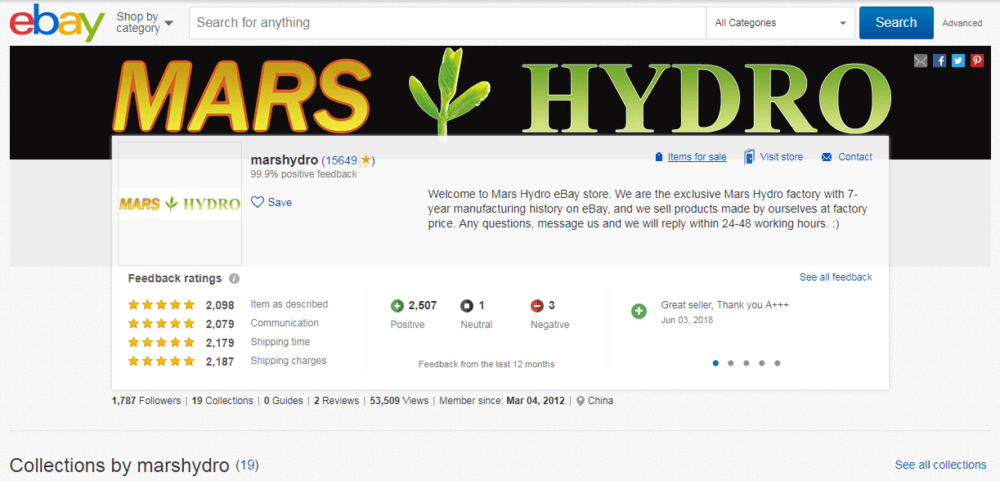Click feedback score 15649 link
Viewport: 1000px width, 481px height.
341,160
